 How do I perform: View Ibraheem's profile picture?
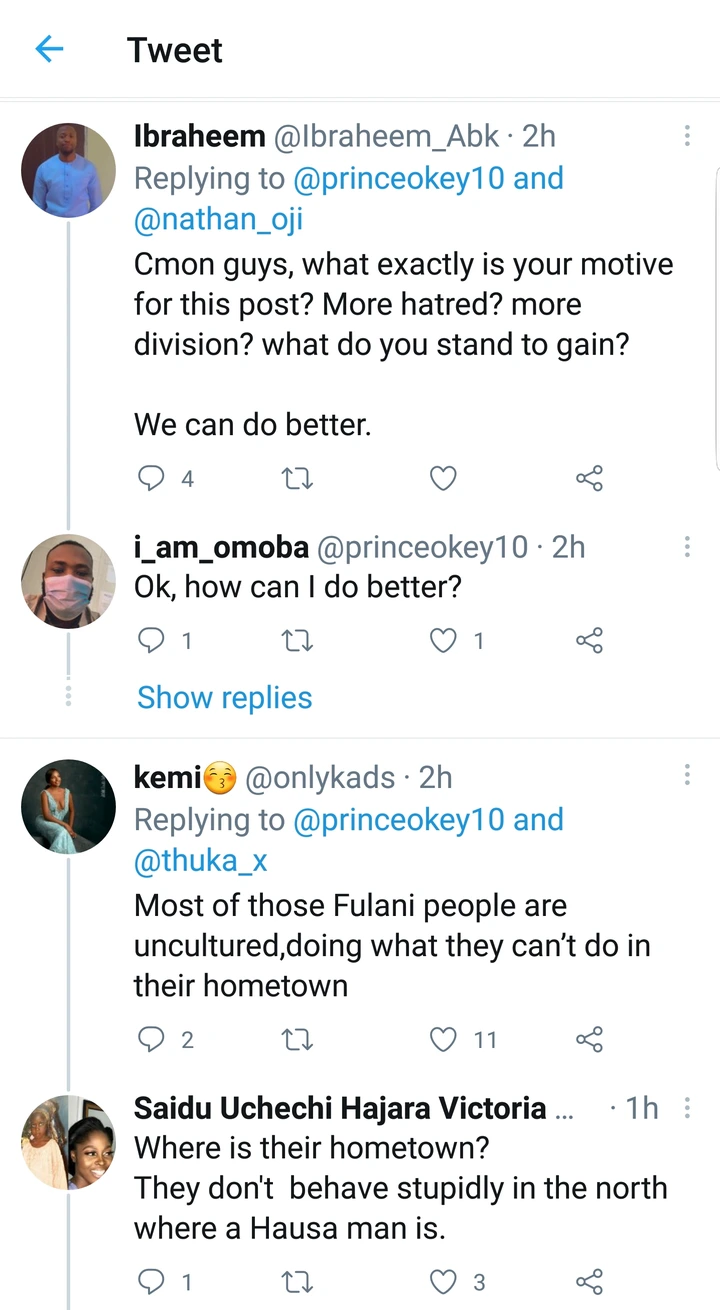[68, 170]
